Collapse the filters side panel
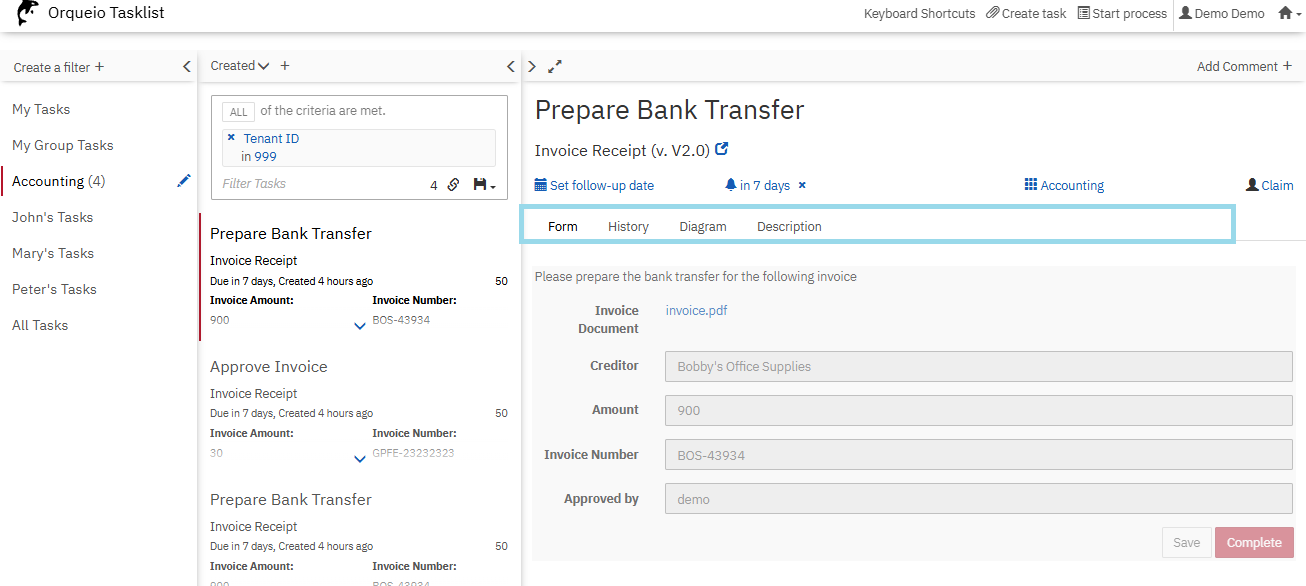Image resolution: width=1306 pixels, height=586 pixels. (x=186, y=67)
